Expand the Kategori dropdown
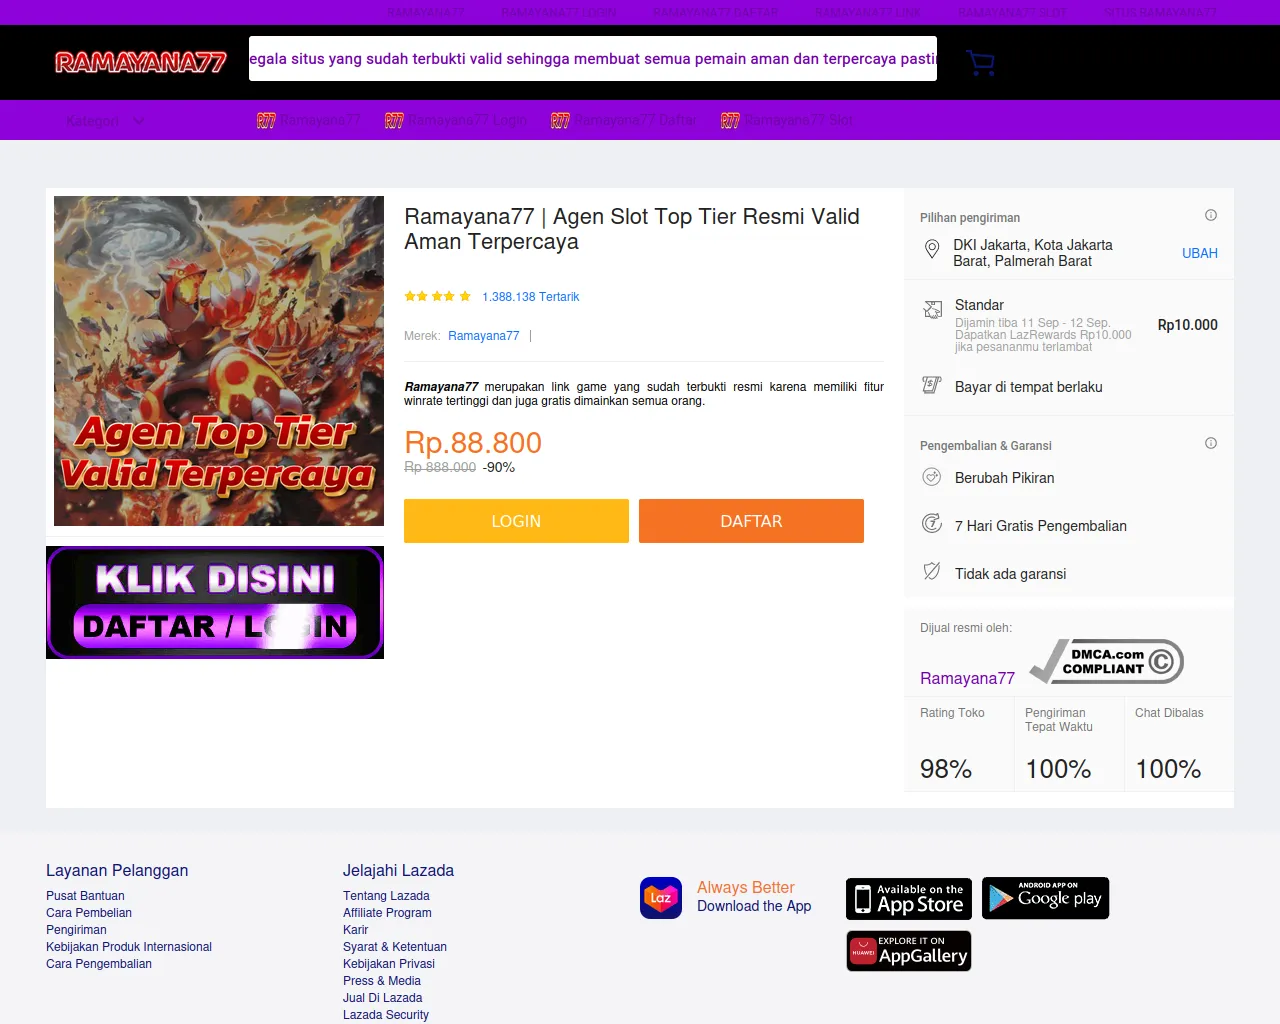The image size is (1280, 1024). tap(105, 121)
